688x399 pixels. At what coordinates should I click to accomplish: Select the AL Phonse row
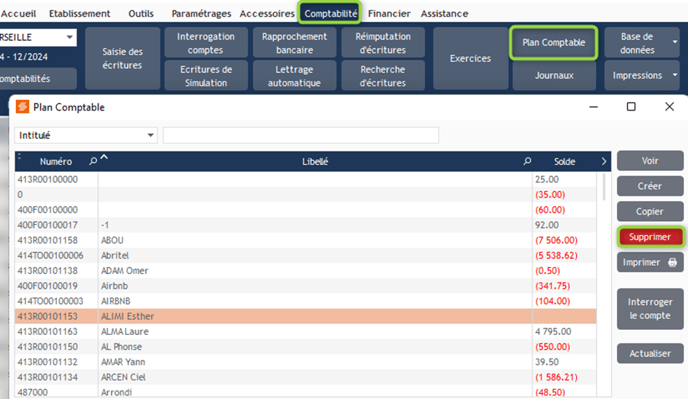coord(305,347)
